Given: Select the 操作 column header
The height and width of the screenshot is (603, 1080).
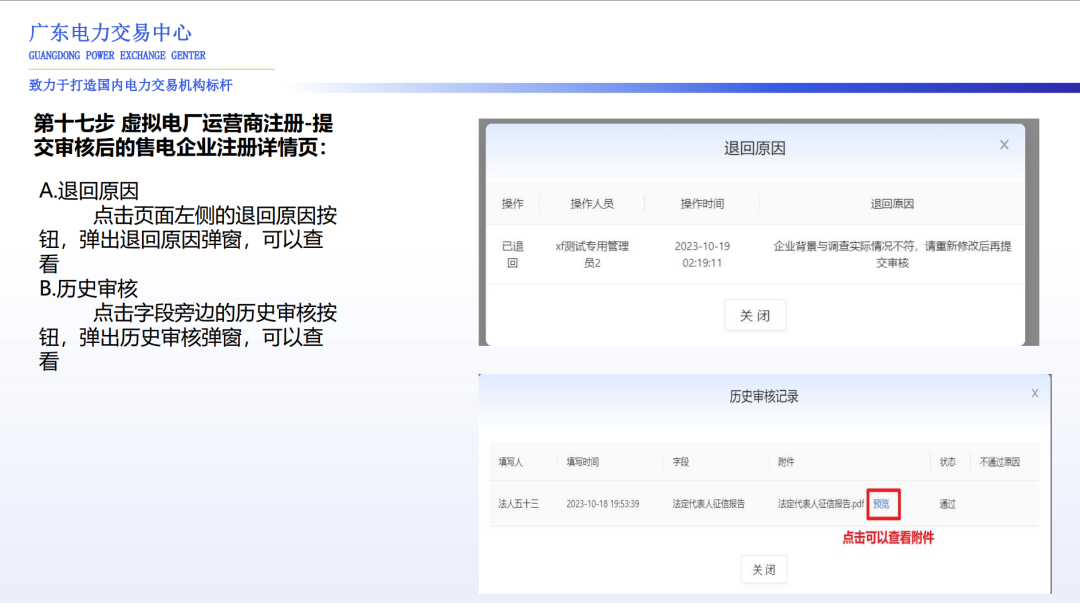Looking at the screenshot, I should click(x=512, y=203).
